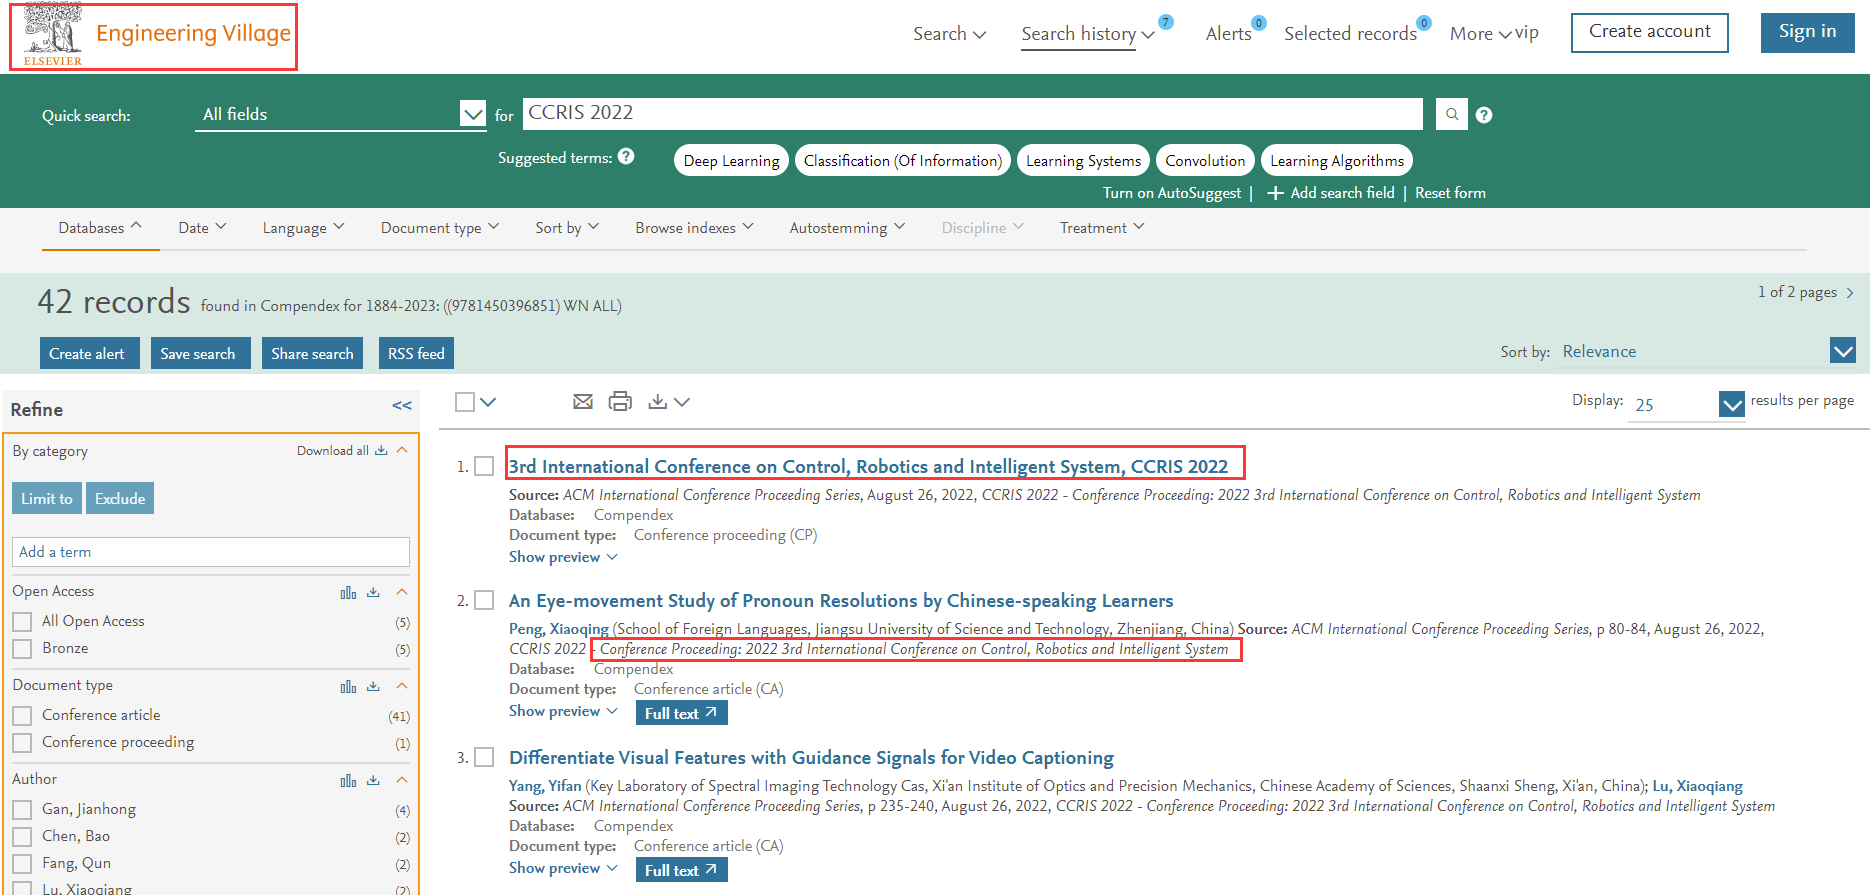Collapse the Open Access facet section
This screenshot has height=895, width=1870.
pyautogui.click(x=402, y=592)
